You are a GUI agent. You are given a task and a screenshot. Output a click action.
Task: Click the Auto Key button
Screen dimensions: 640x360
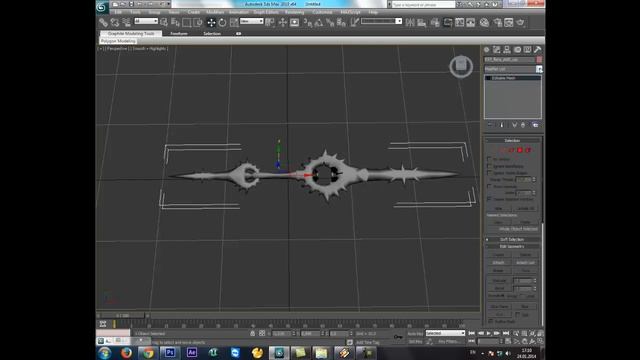coord(415,333)
